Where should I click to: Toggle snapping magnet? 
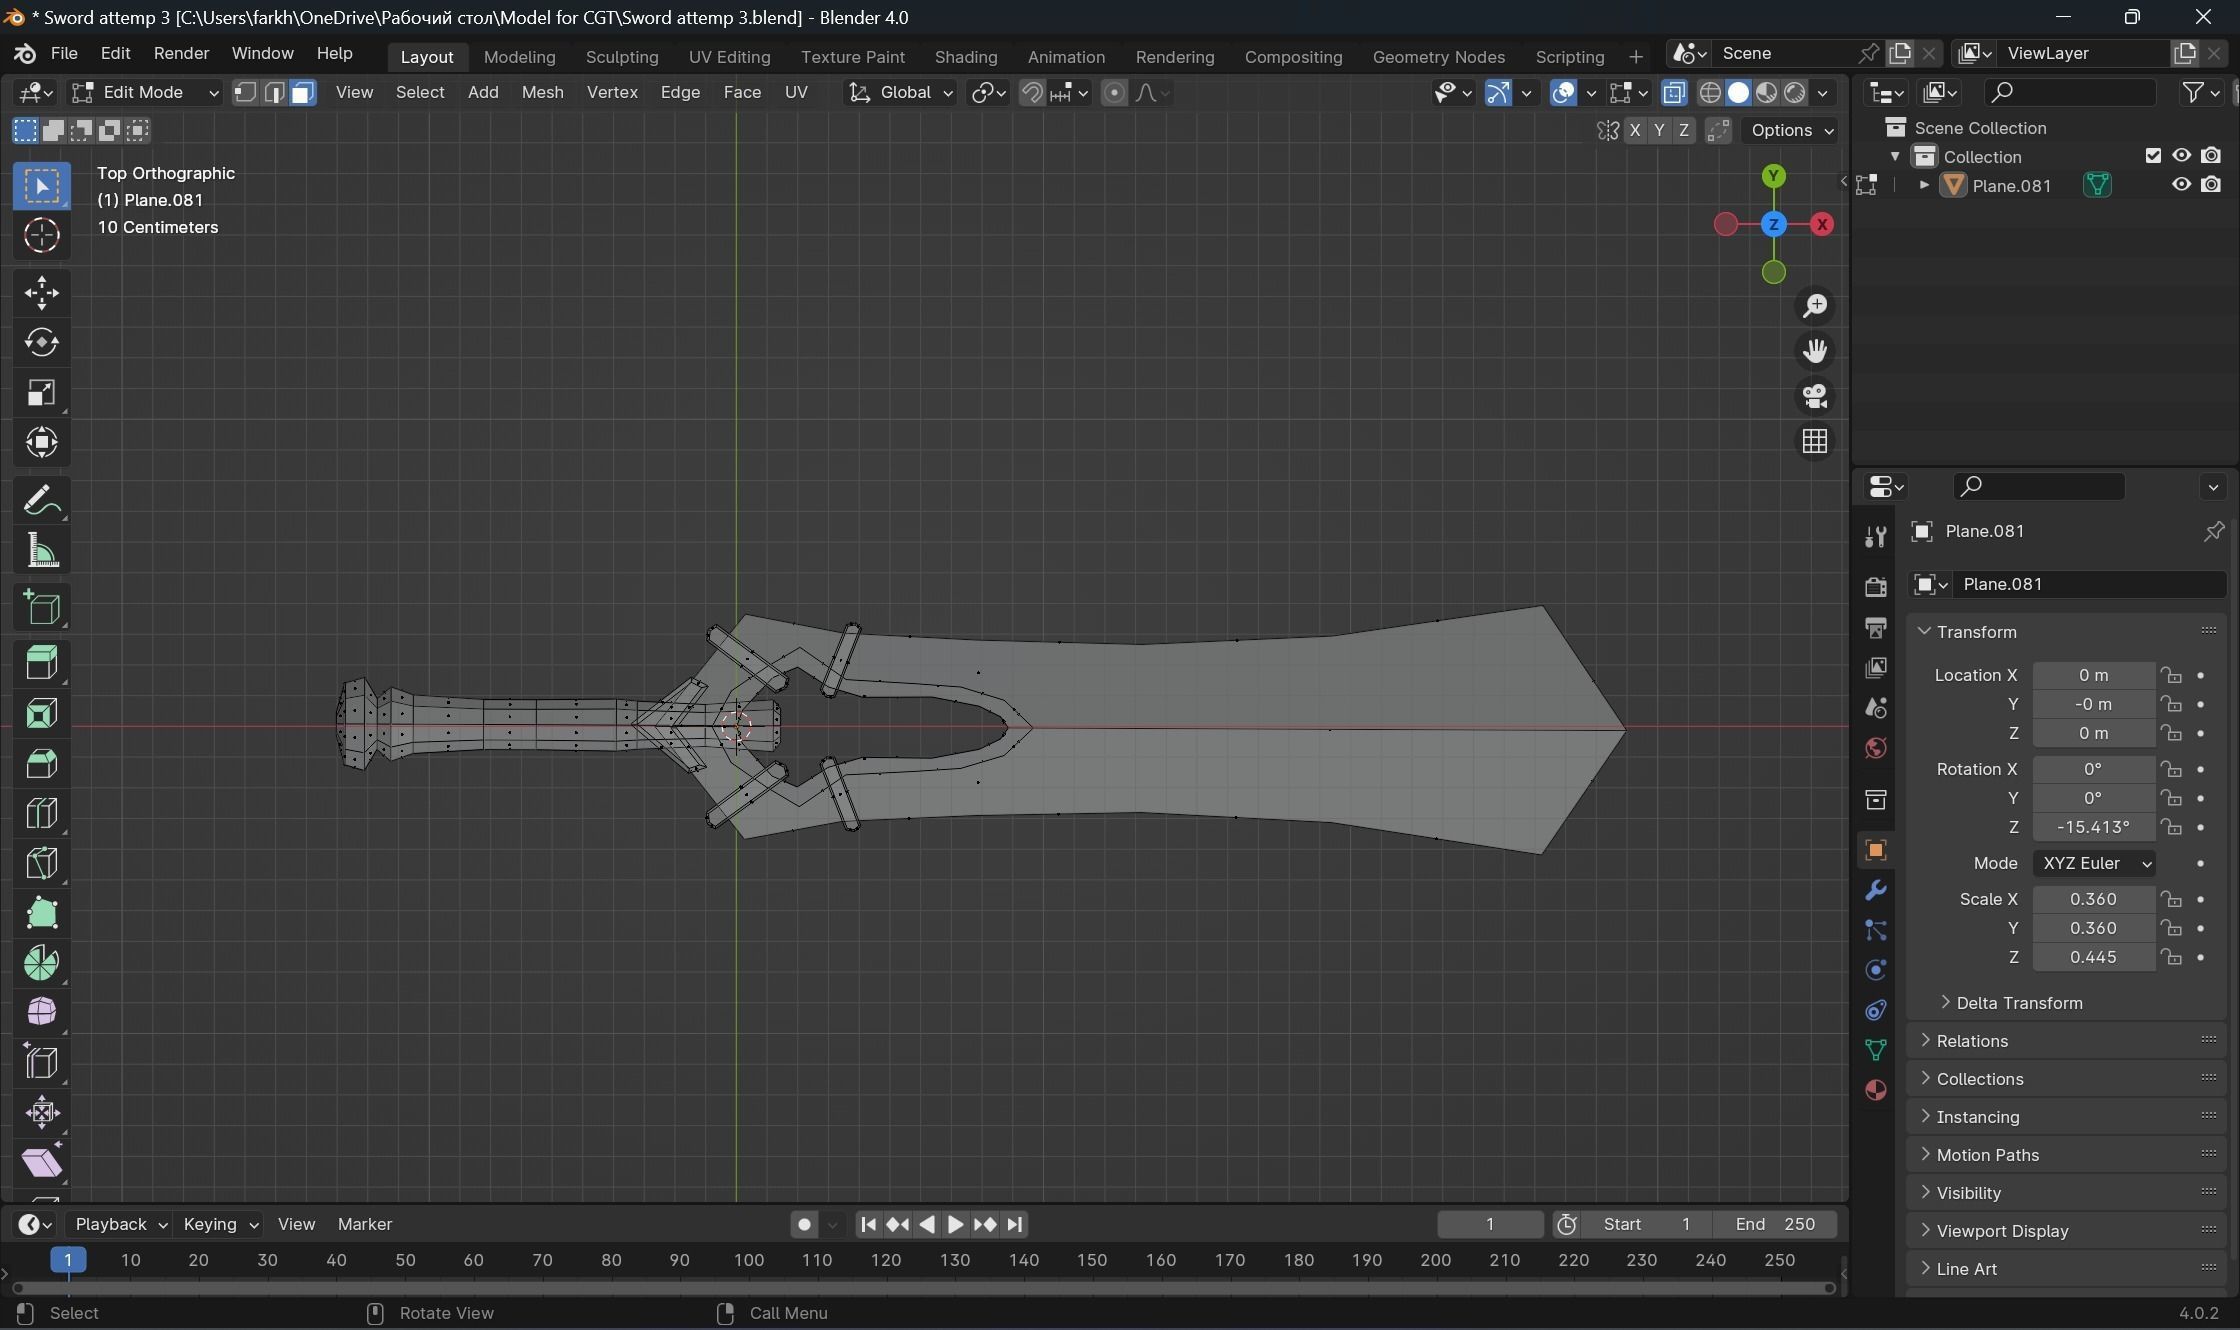coord(1031,93)
